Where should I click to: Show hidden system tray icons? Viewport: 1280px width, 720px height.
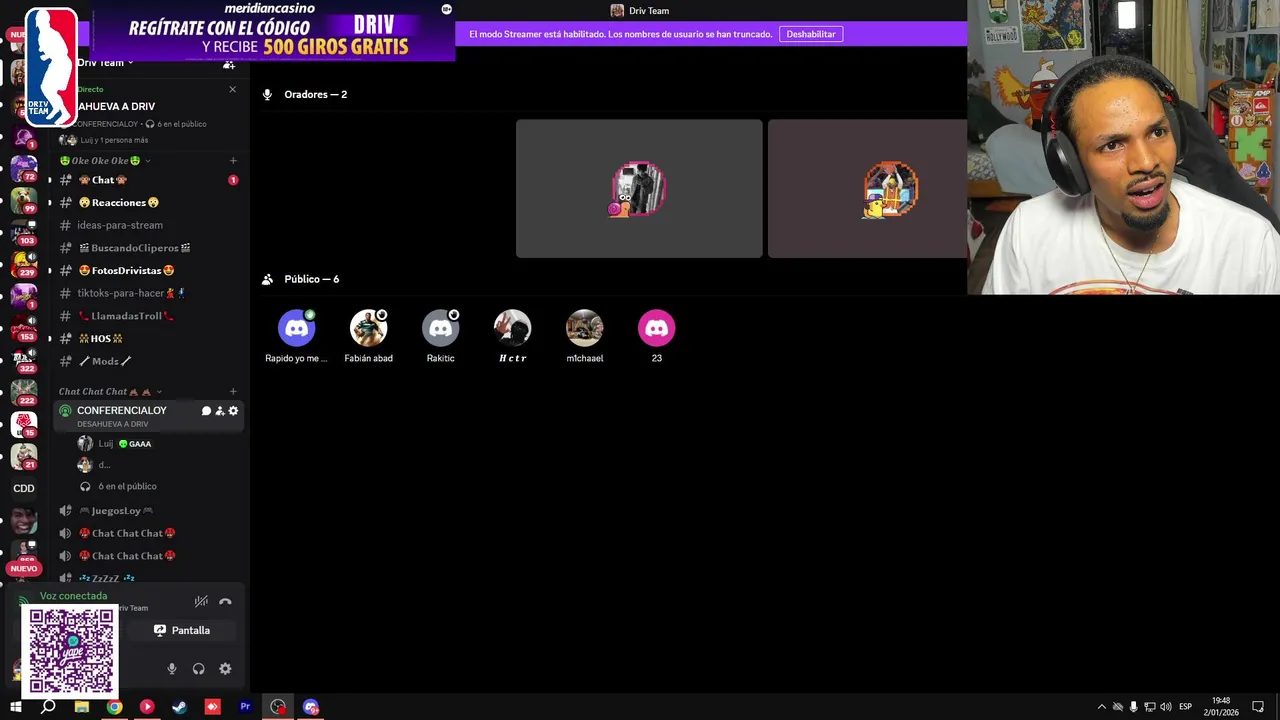click(1102, 707)
